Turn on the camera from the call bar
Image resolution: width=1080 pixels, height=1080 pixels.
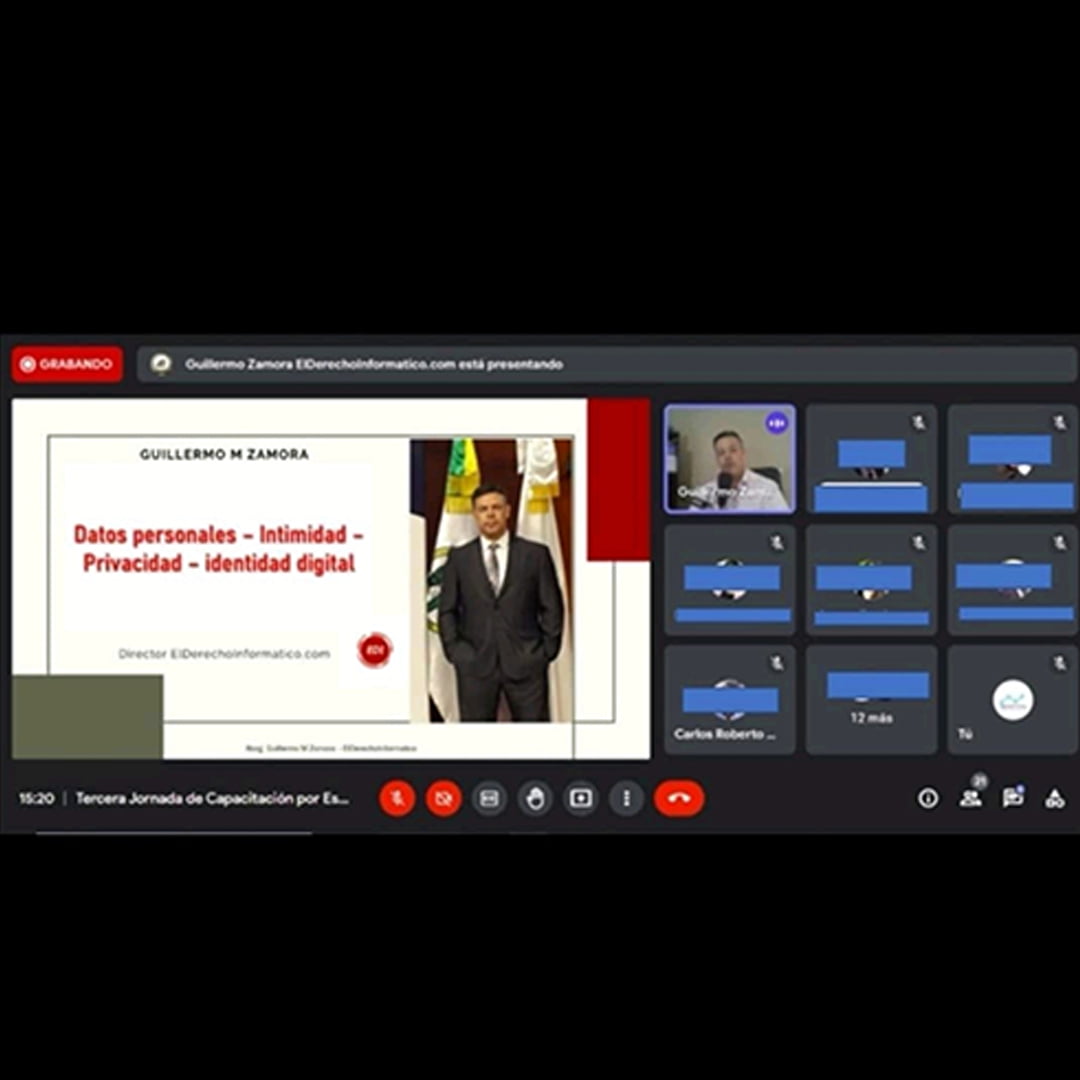click(x=443, y=798)
